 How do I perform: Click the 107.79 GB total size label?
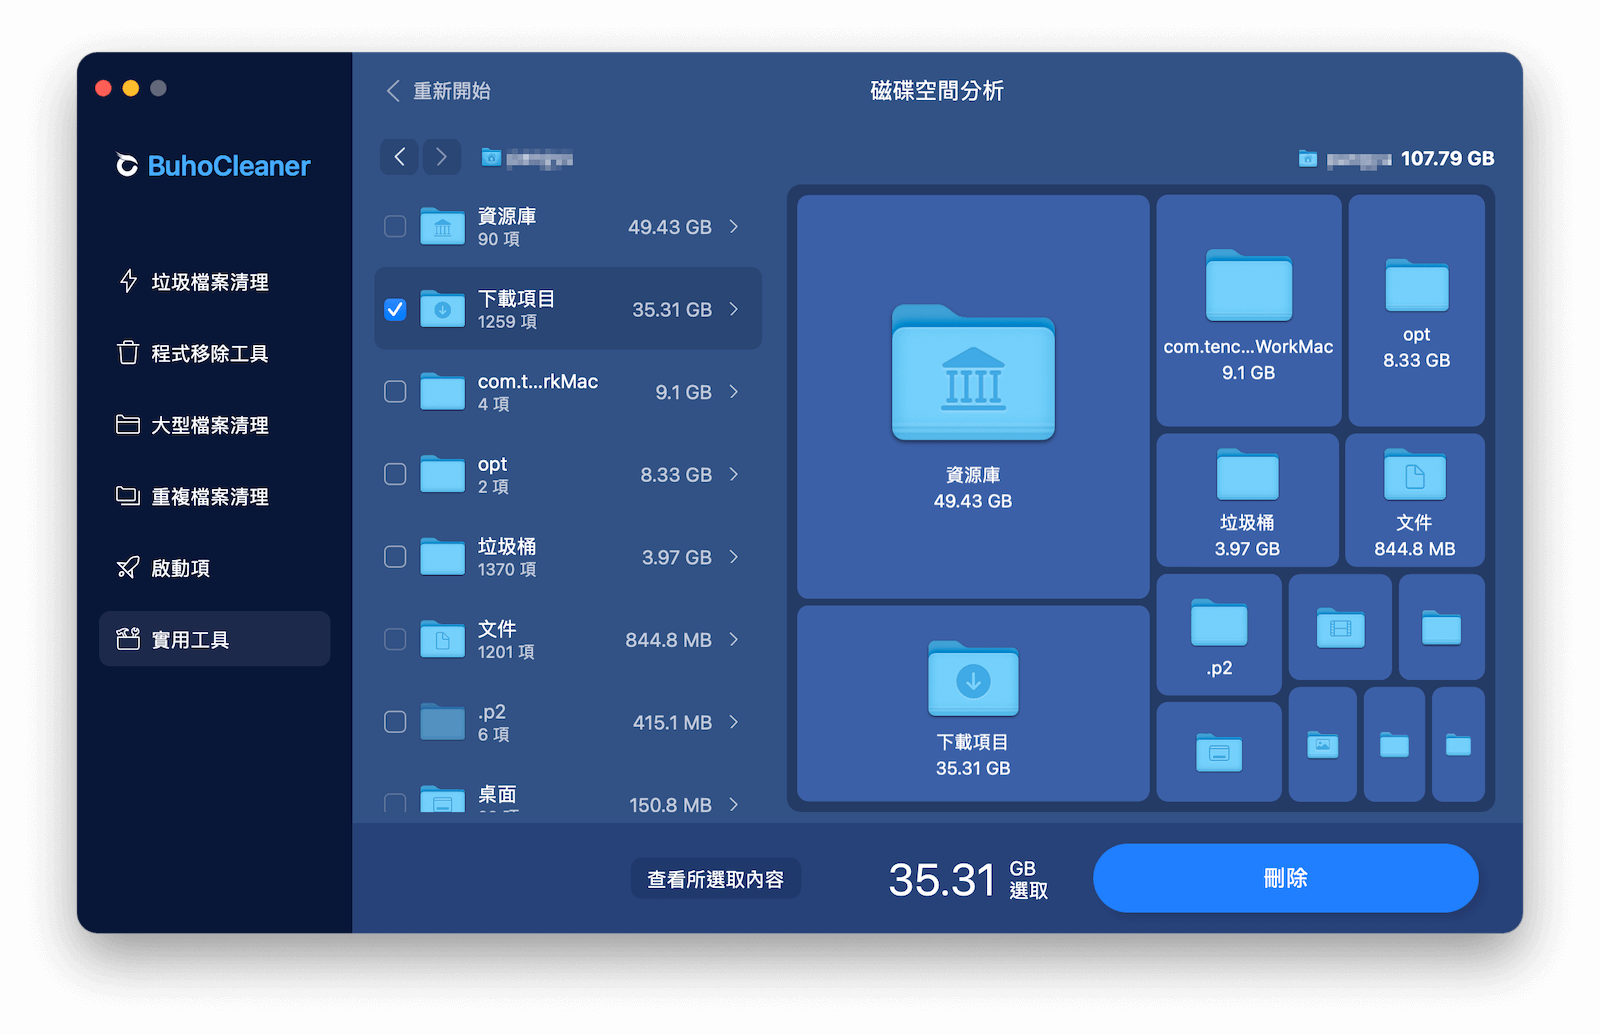coord(1447,158)
